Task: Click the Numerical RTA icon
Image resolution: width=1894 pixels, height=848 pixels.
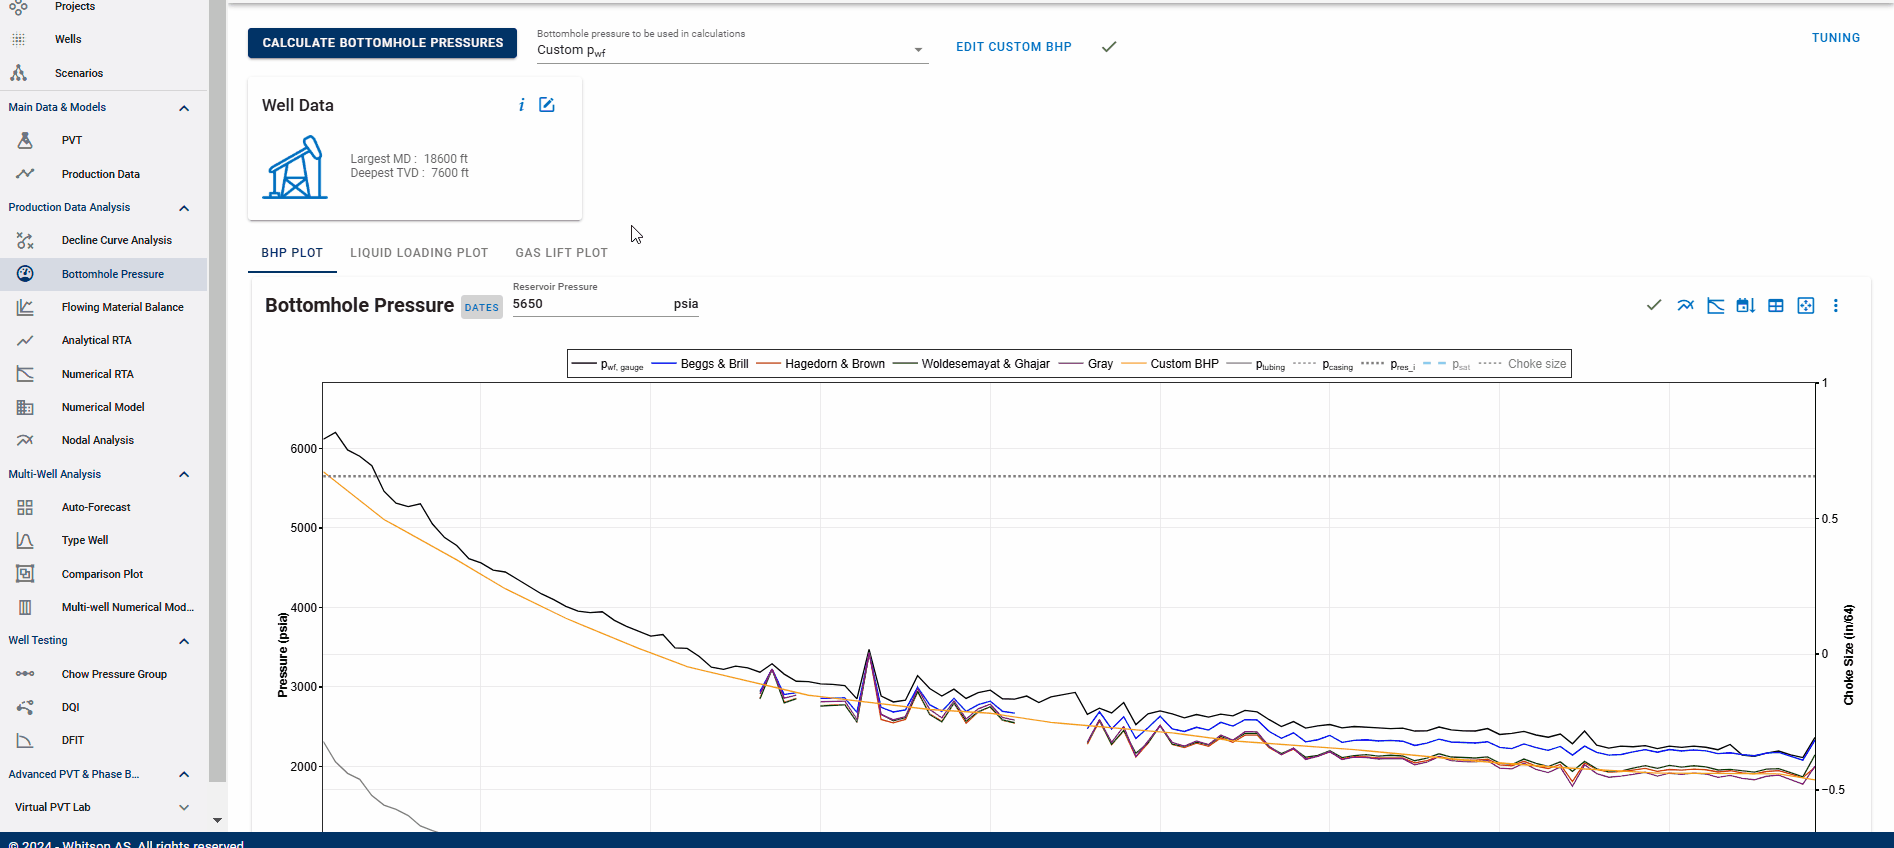Action: pyautogui.click(x=25, y=374)
